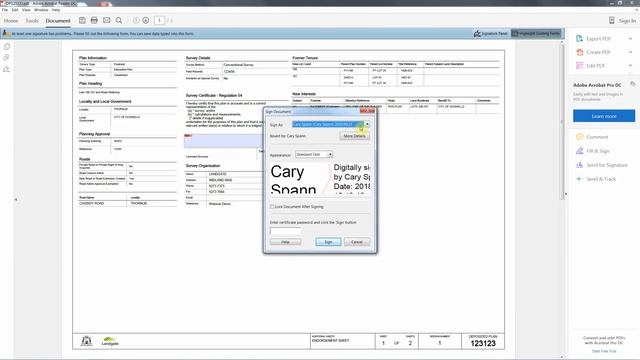640x360 pixels.
Task: Go to next page with down arrow icon
Action: tap(146, 20)
